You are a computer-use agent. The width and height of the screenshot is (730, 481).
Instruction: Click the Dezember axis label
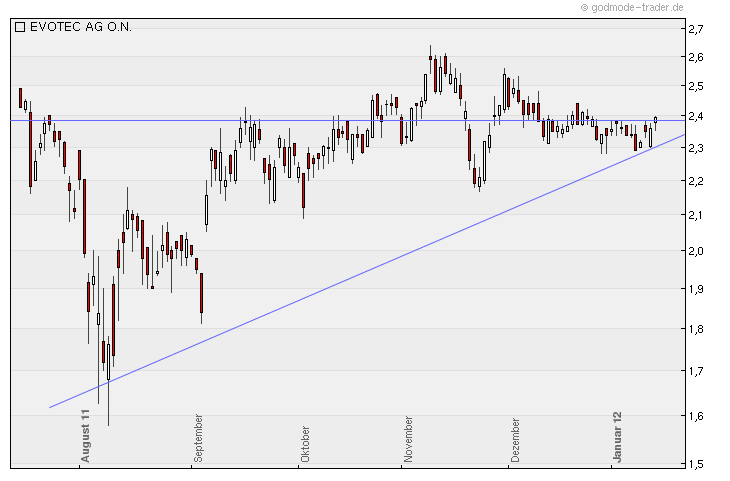tap(514, 440)
